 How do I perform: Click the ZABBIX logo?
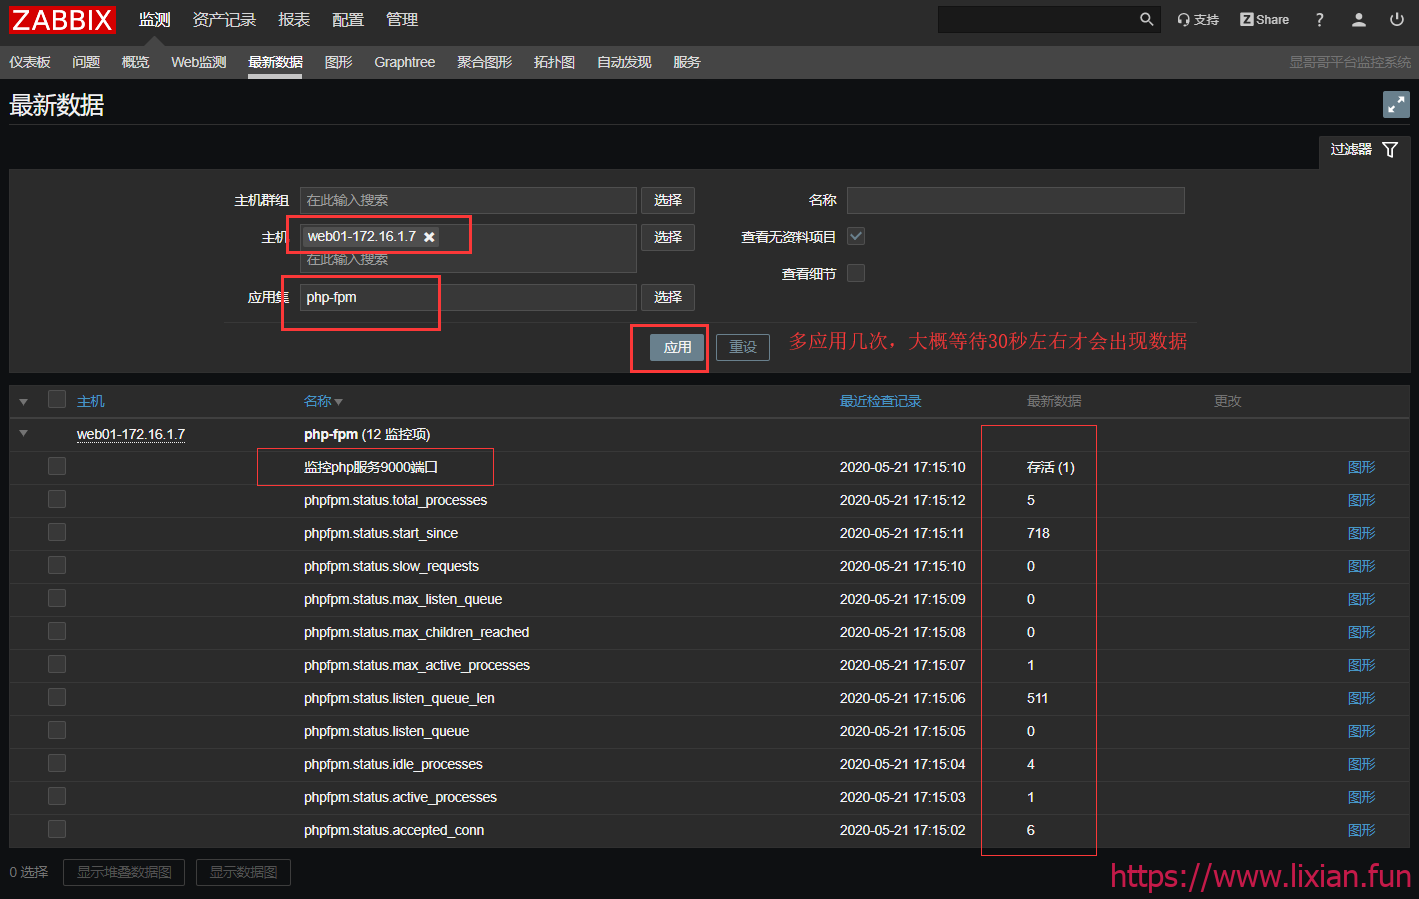pyautogui.click(x=62, y=20)
